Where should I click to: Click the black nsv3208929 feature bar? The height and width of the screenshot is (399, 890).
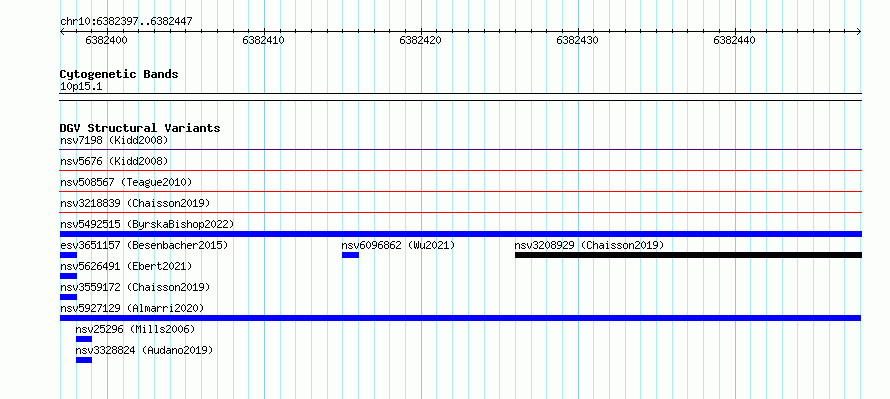coord(688,255)
